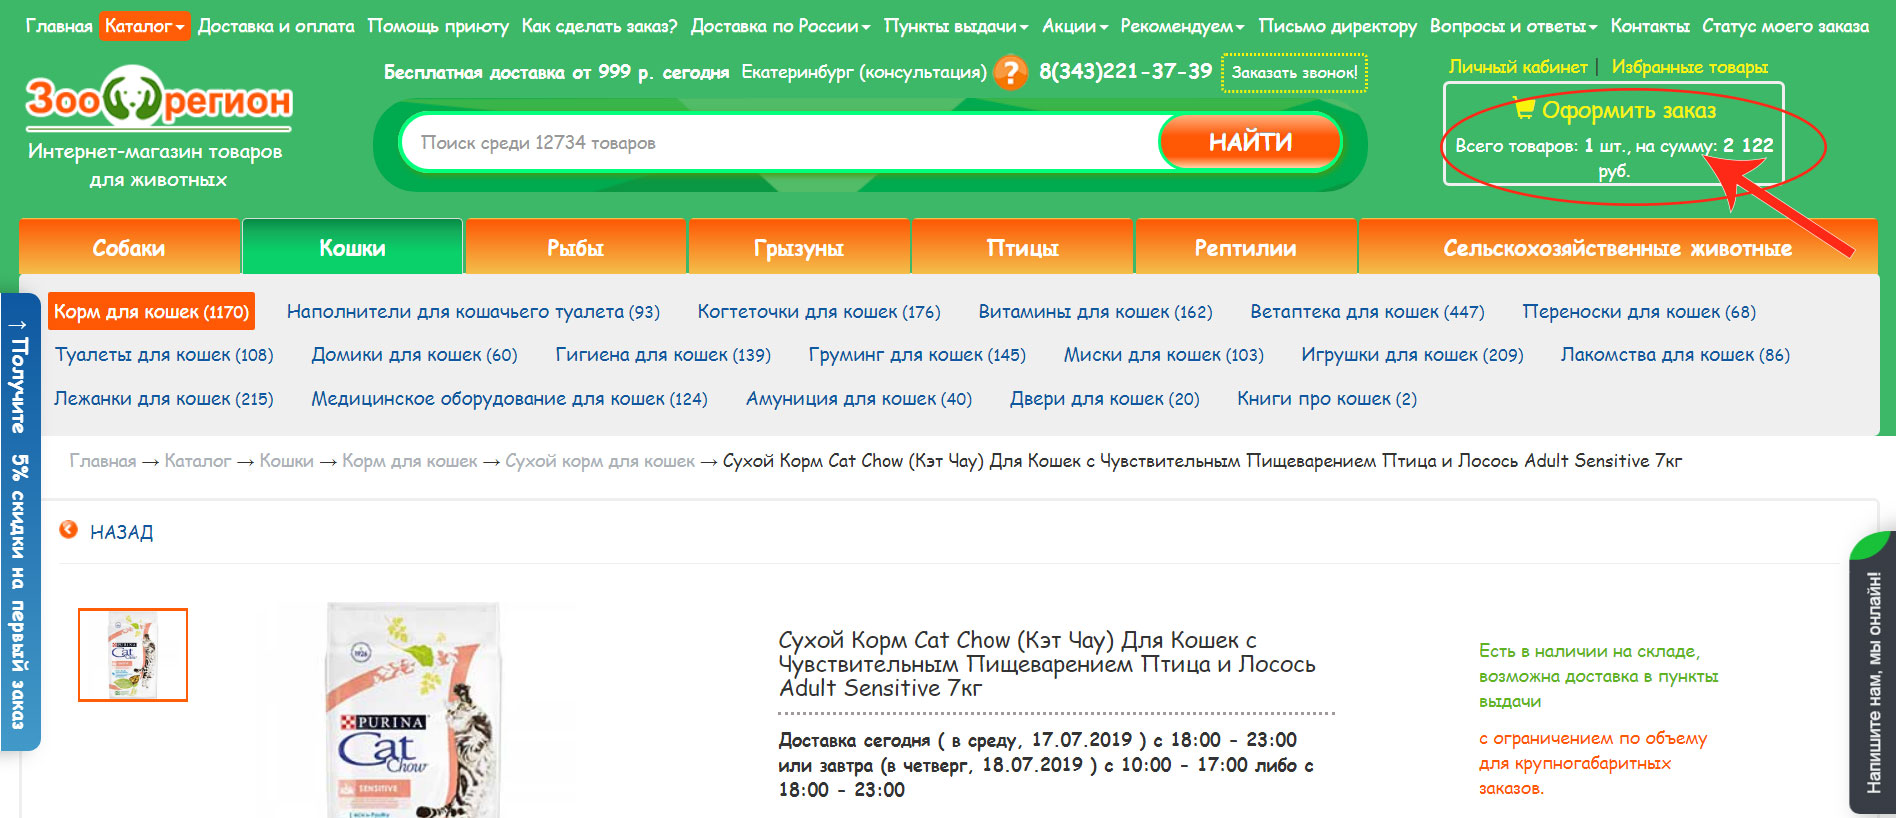Open the Акции dropdown
Viewport: 1896px width, 818px height.
(x=1075, y=26)
